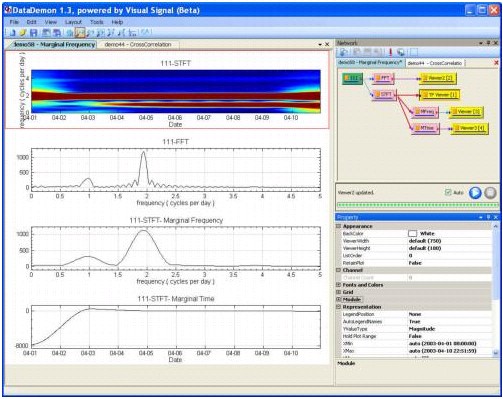Click the red exclamation icon in Network toolbar

[x=391, y=52]
